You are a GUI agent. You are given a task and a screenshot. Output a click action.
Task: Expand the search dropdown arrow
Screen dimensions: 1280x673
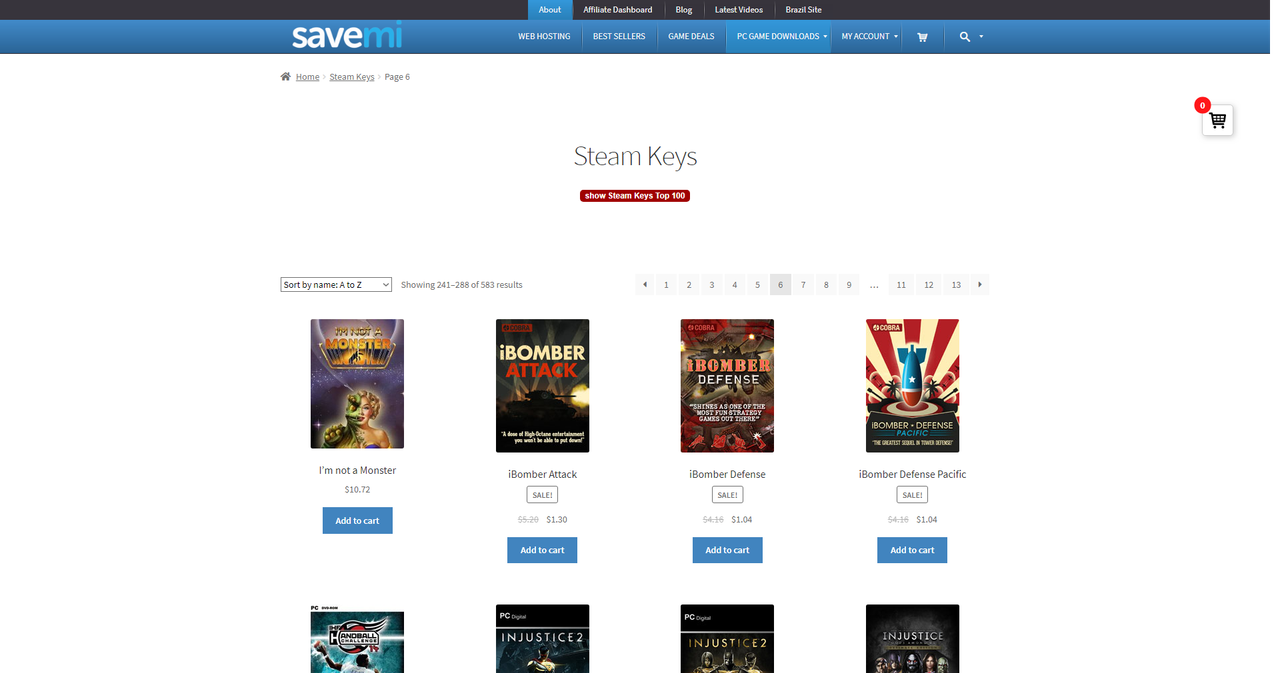(x=981, y=37)
